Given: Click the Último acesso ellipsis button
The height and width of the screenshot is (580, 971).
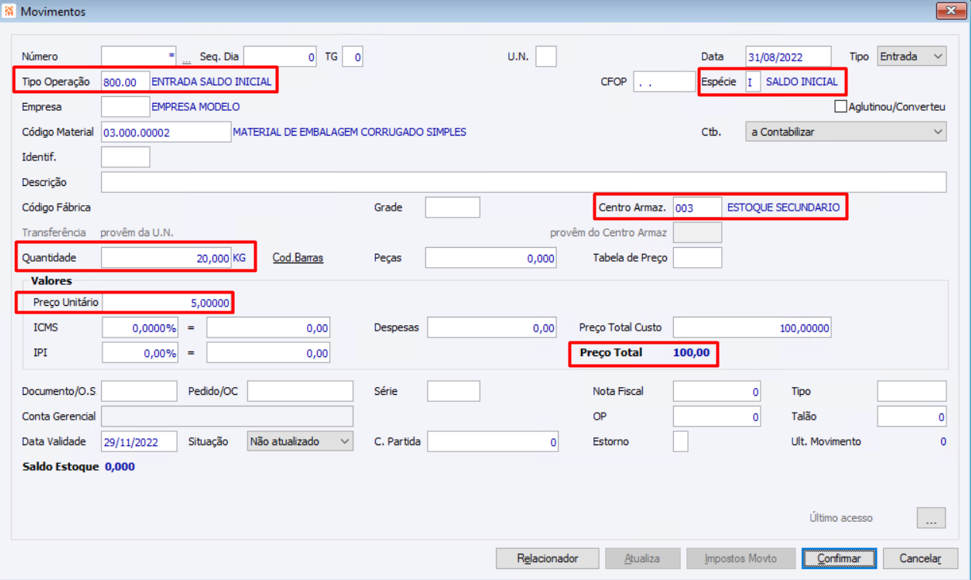Looking at the screenshot, I should coord(931,518).
